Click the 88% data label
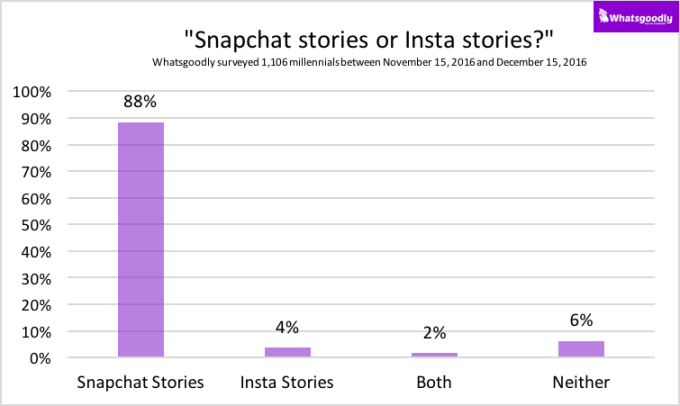Screen dimensions: 680x406 (141, 102)
